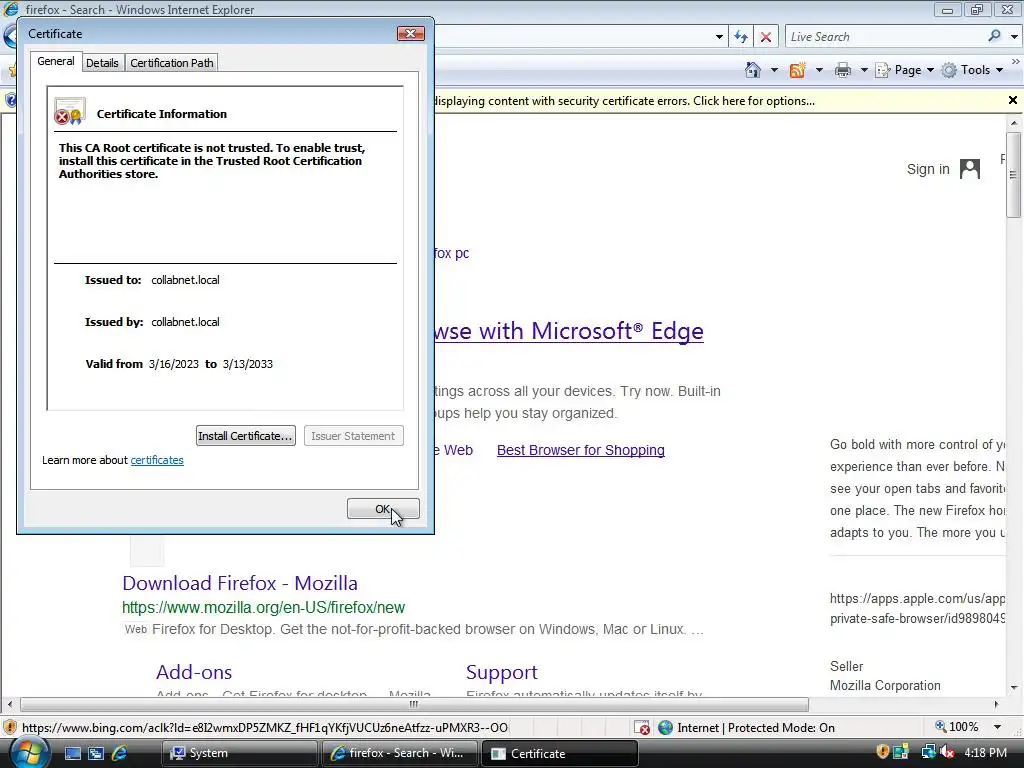Click Issued to collabnet.local text
Viewport: 1024px width, 768px height.
tap(185, 280)
